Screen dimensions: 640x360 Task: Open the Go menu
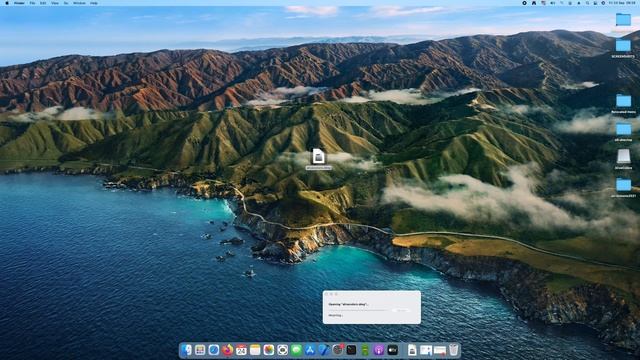click(x=66, y=3)
